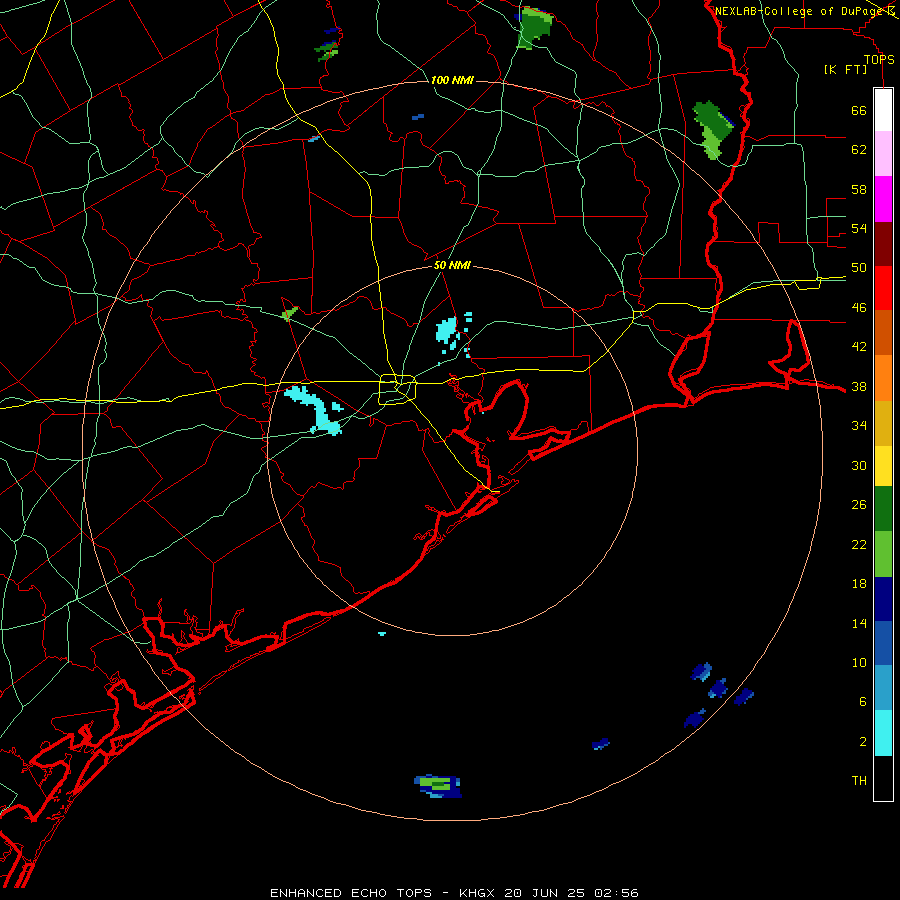
Task: Pick the bright red legend swatch
Action: point(883,288)
